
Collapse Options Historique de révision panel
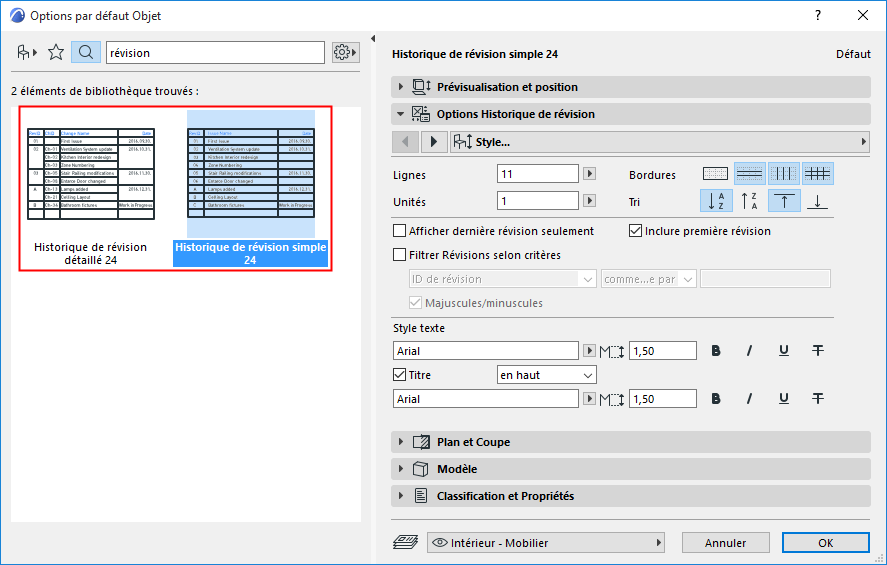631,114
